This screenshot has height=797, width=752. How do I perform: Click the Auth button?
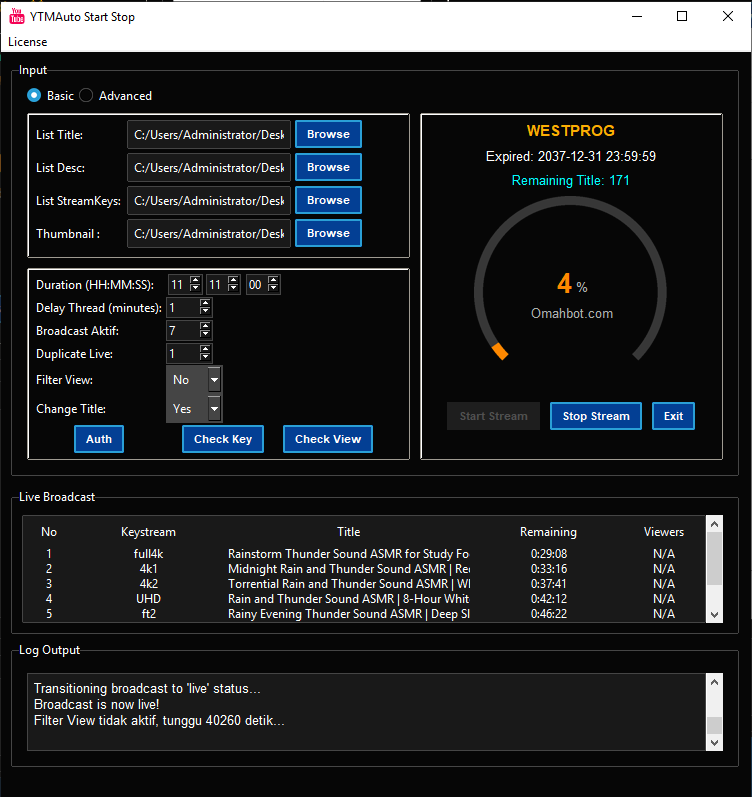pos(99,439)
